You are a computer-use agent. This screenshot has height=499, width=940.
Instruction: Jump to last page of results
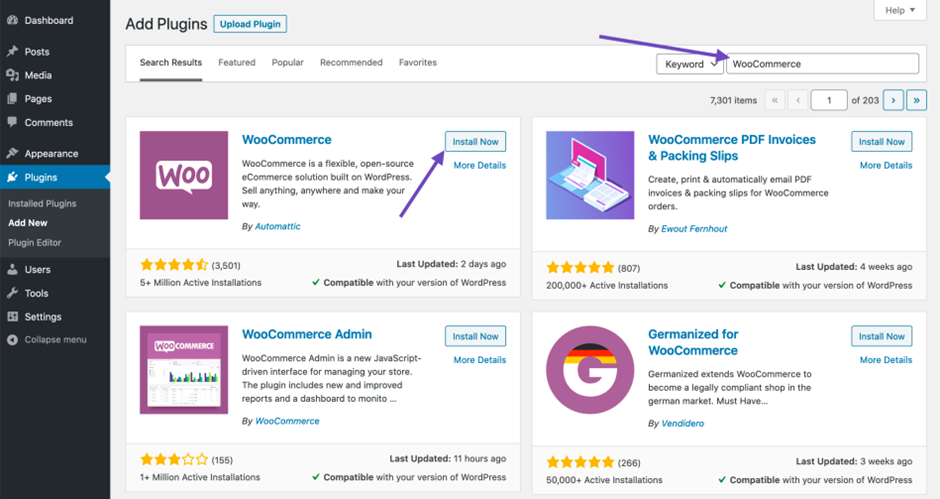[917, 100]
